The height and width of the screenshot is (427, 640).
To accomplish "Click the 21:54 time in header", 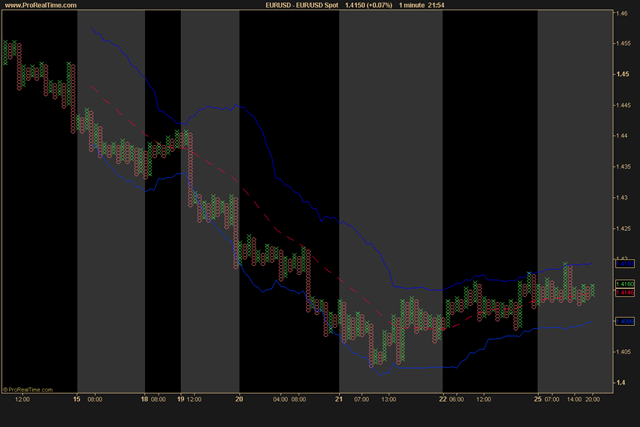I will click(436, 5).
